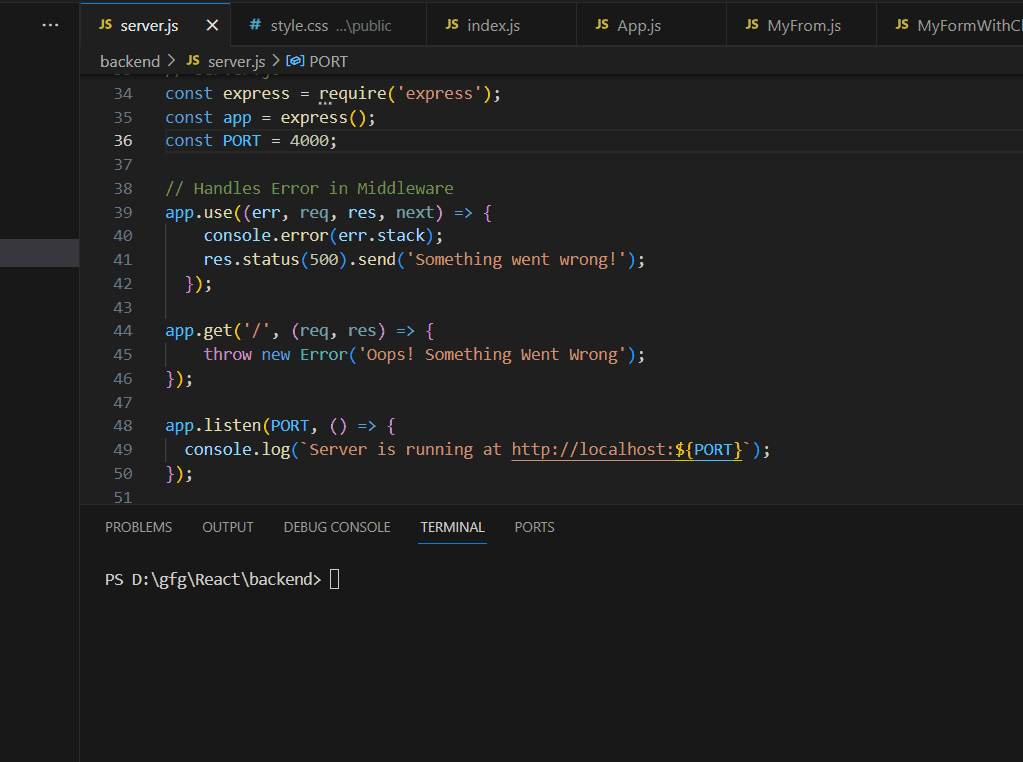This screenshot has height=762, width=1023.
Task: Click line number 39 in the gutter
Action: click(x=122, y=212)
